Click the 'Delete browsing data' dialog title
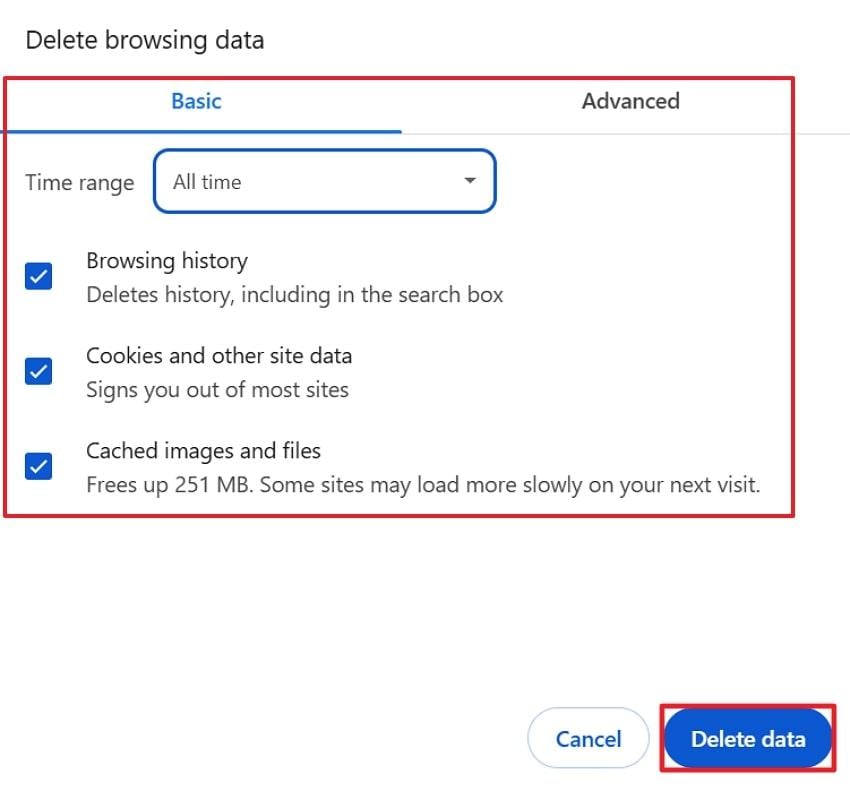This screenshot has width=850, height=791. pyautogui.click(x=144, y=41)
